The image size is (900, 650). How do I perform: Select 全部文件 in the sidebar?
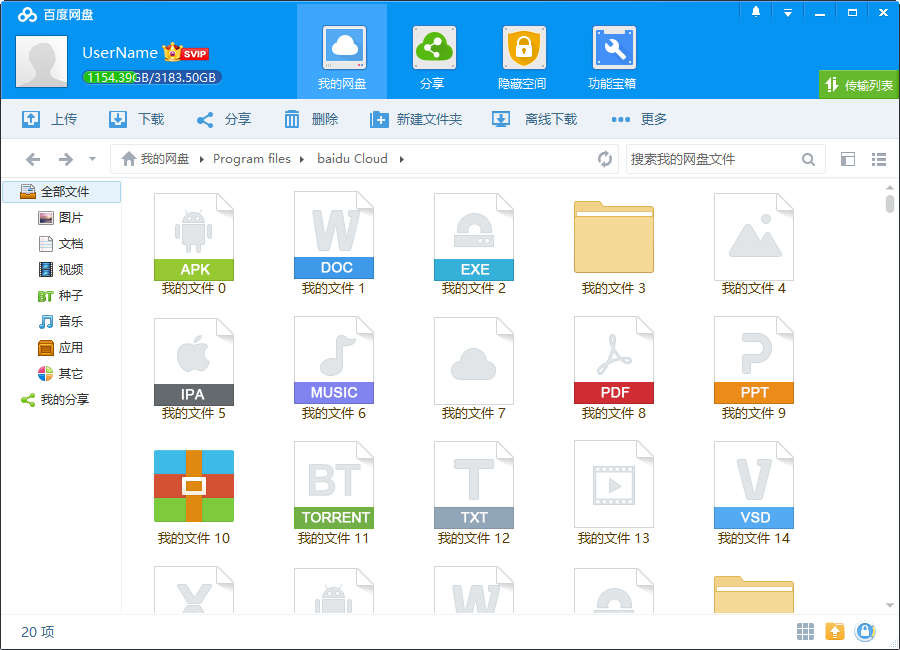point(62,191)
